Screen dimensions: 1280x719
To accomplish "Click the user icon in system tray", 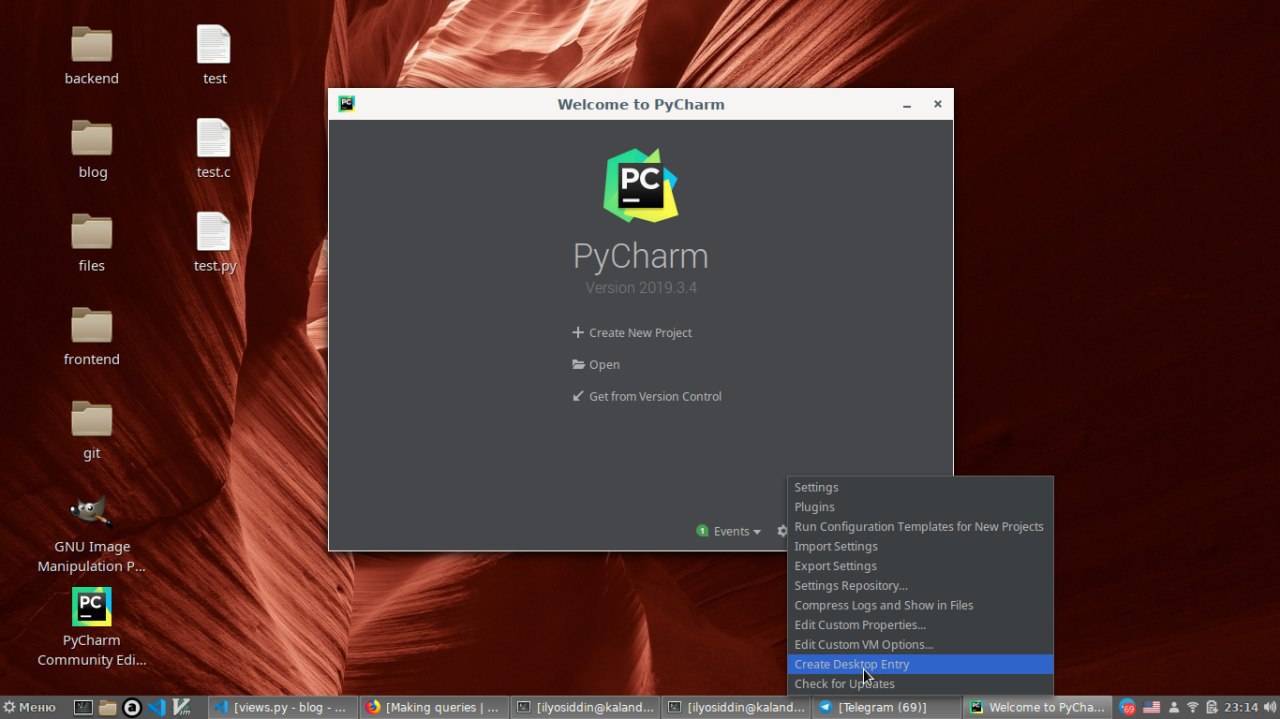I will pos(1174,707).
